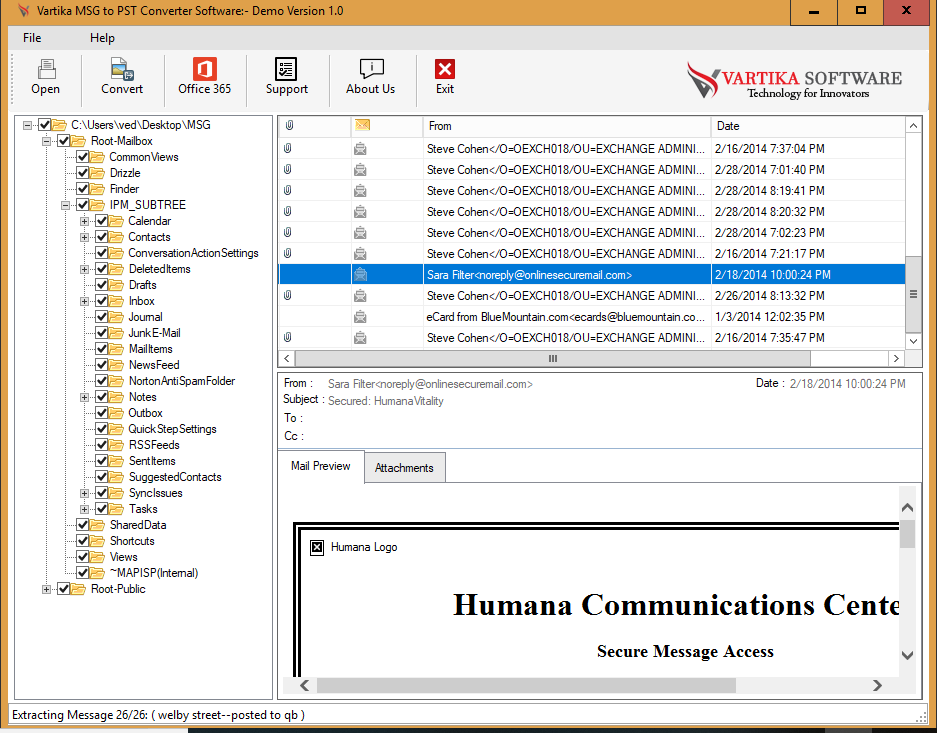Click mail icon of the 2/28/2014 8:20:32 PM row
The width and height of the screenshot is (937, 733).
point(360,212)
